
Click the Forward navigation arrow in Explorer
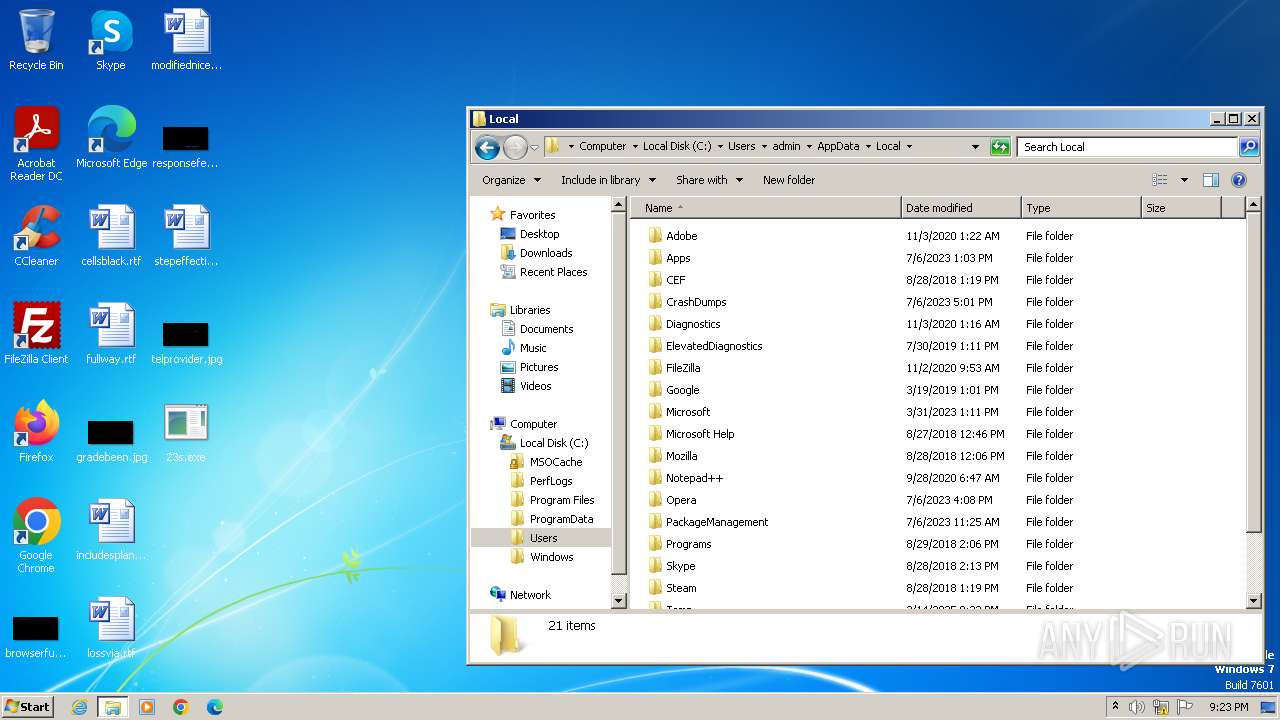(515, 147)
